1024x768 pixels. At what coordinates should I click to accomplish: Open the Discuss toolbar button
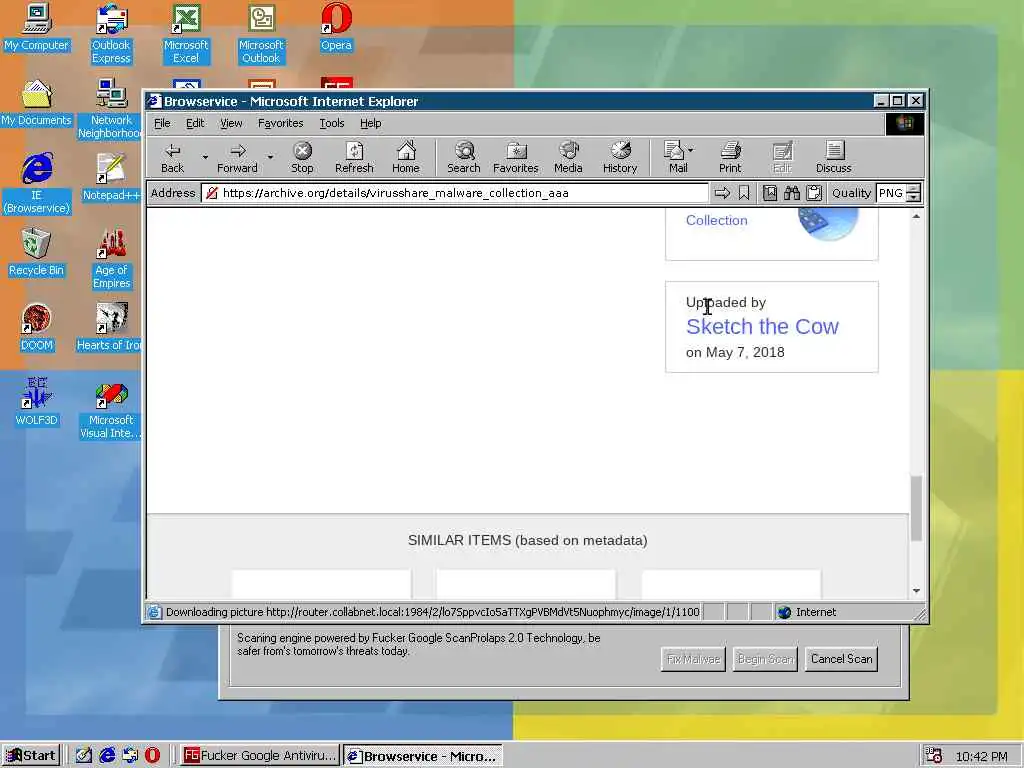click(833, 157)
